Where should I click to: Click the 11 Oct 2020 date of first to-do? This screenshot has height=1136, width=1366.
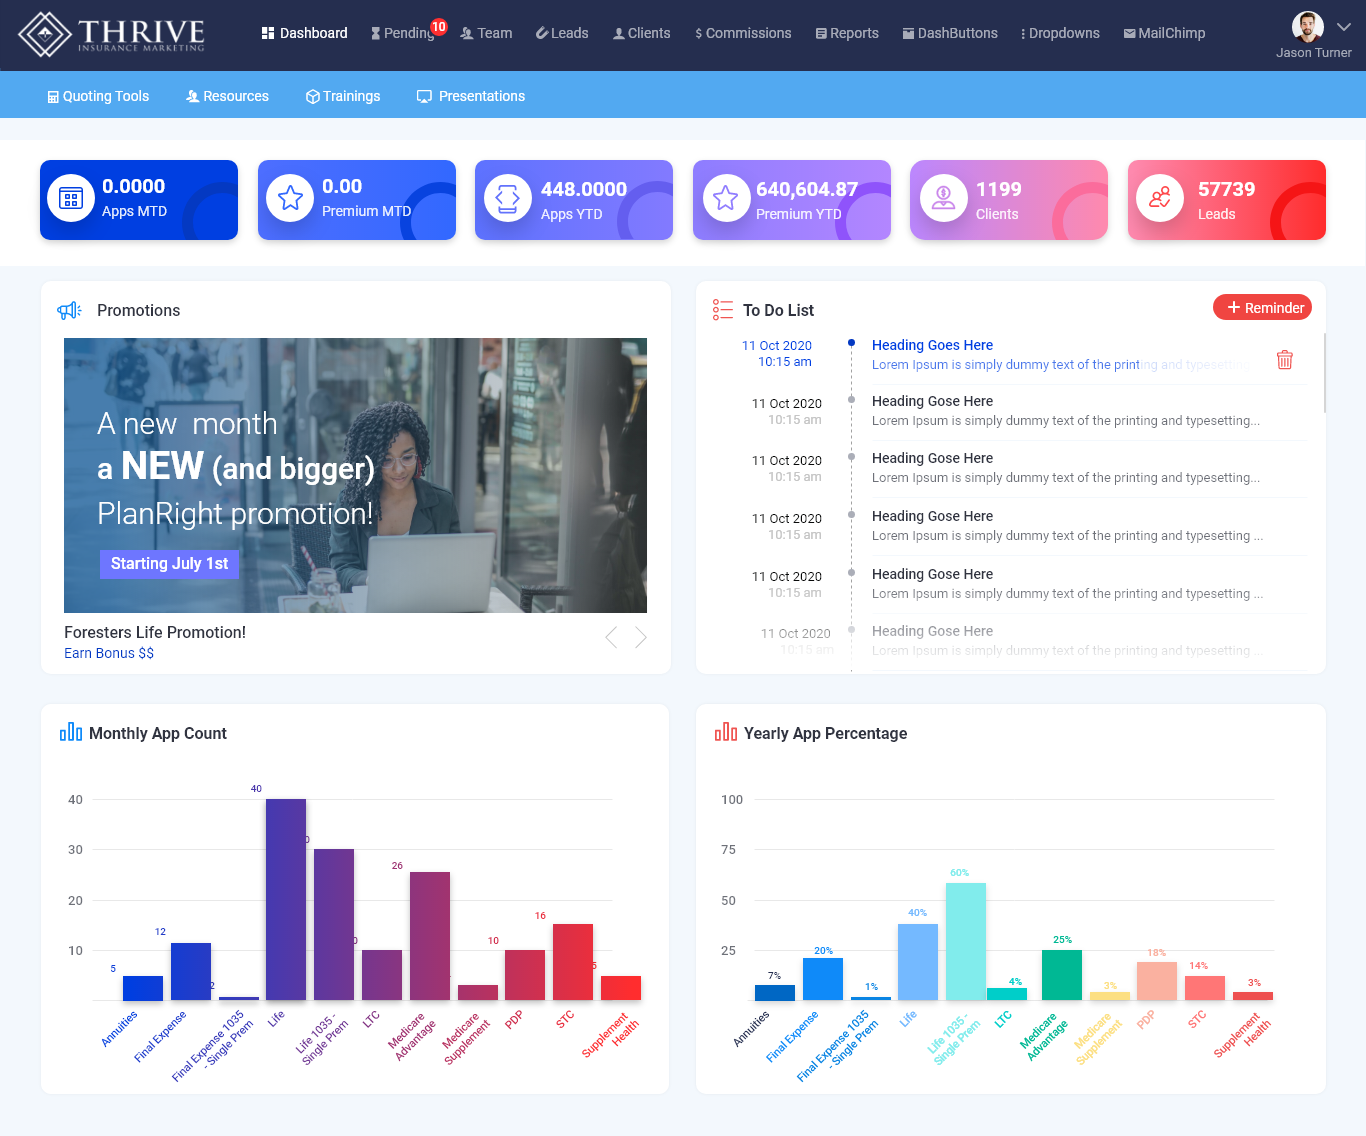pyautogui.click(x=777, y=346)
